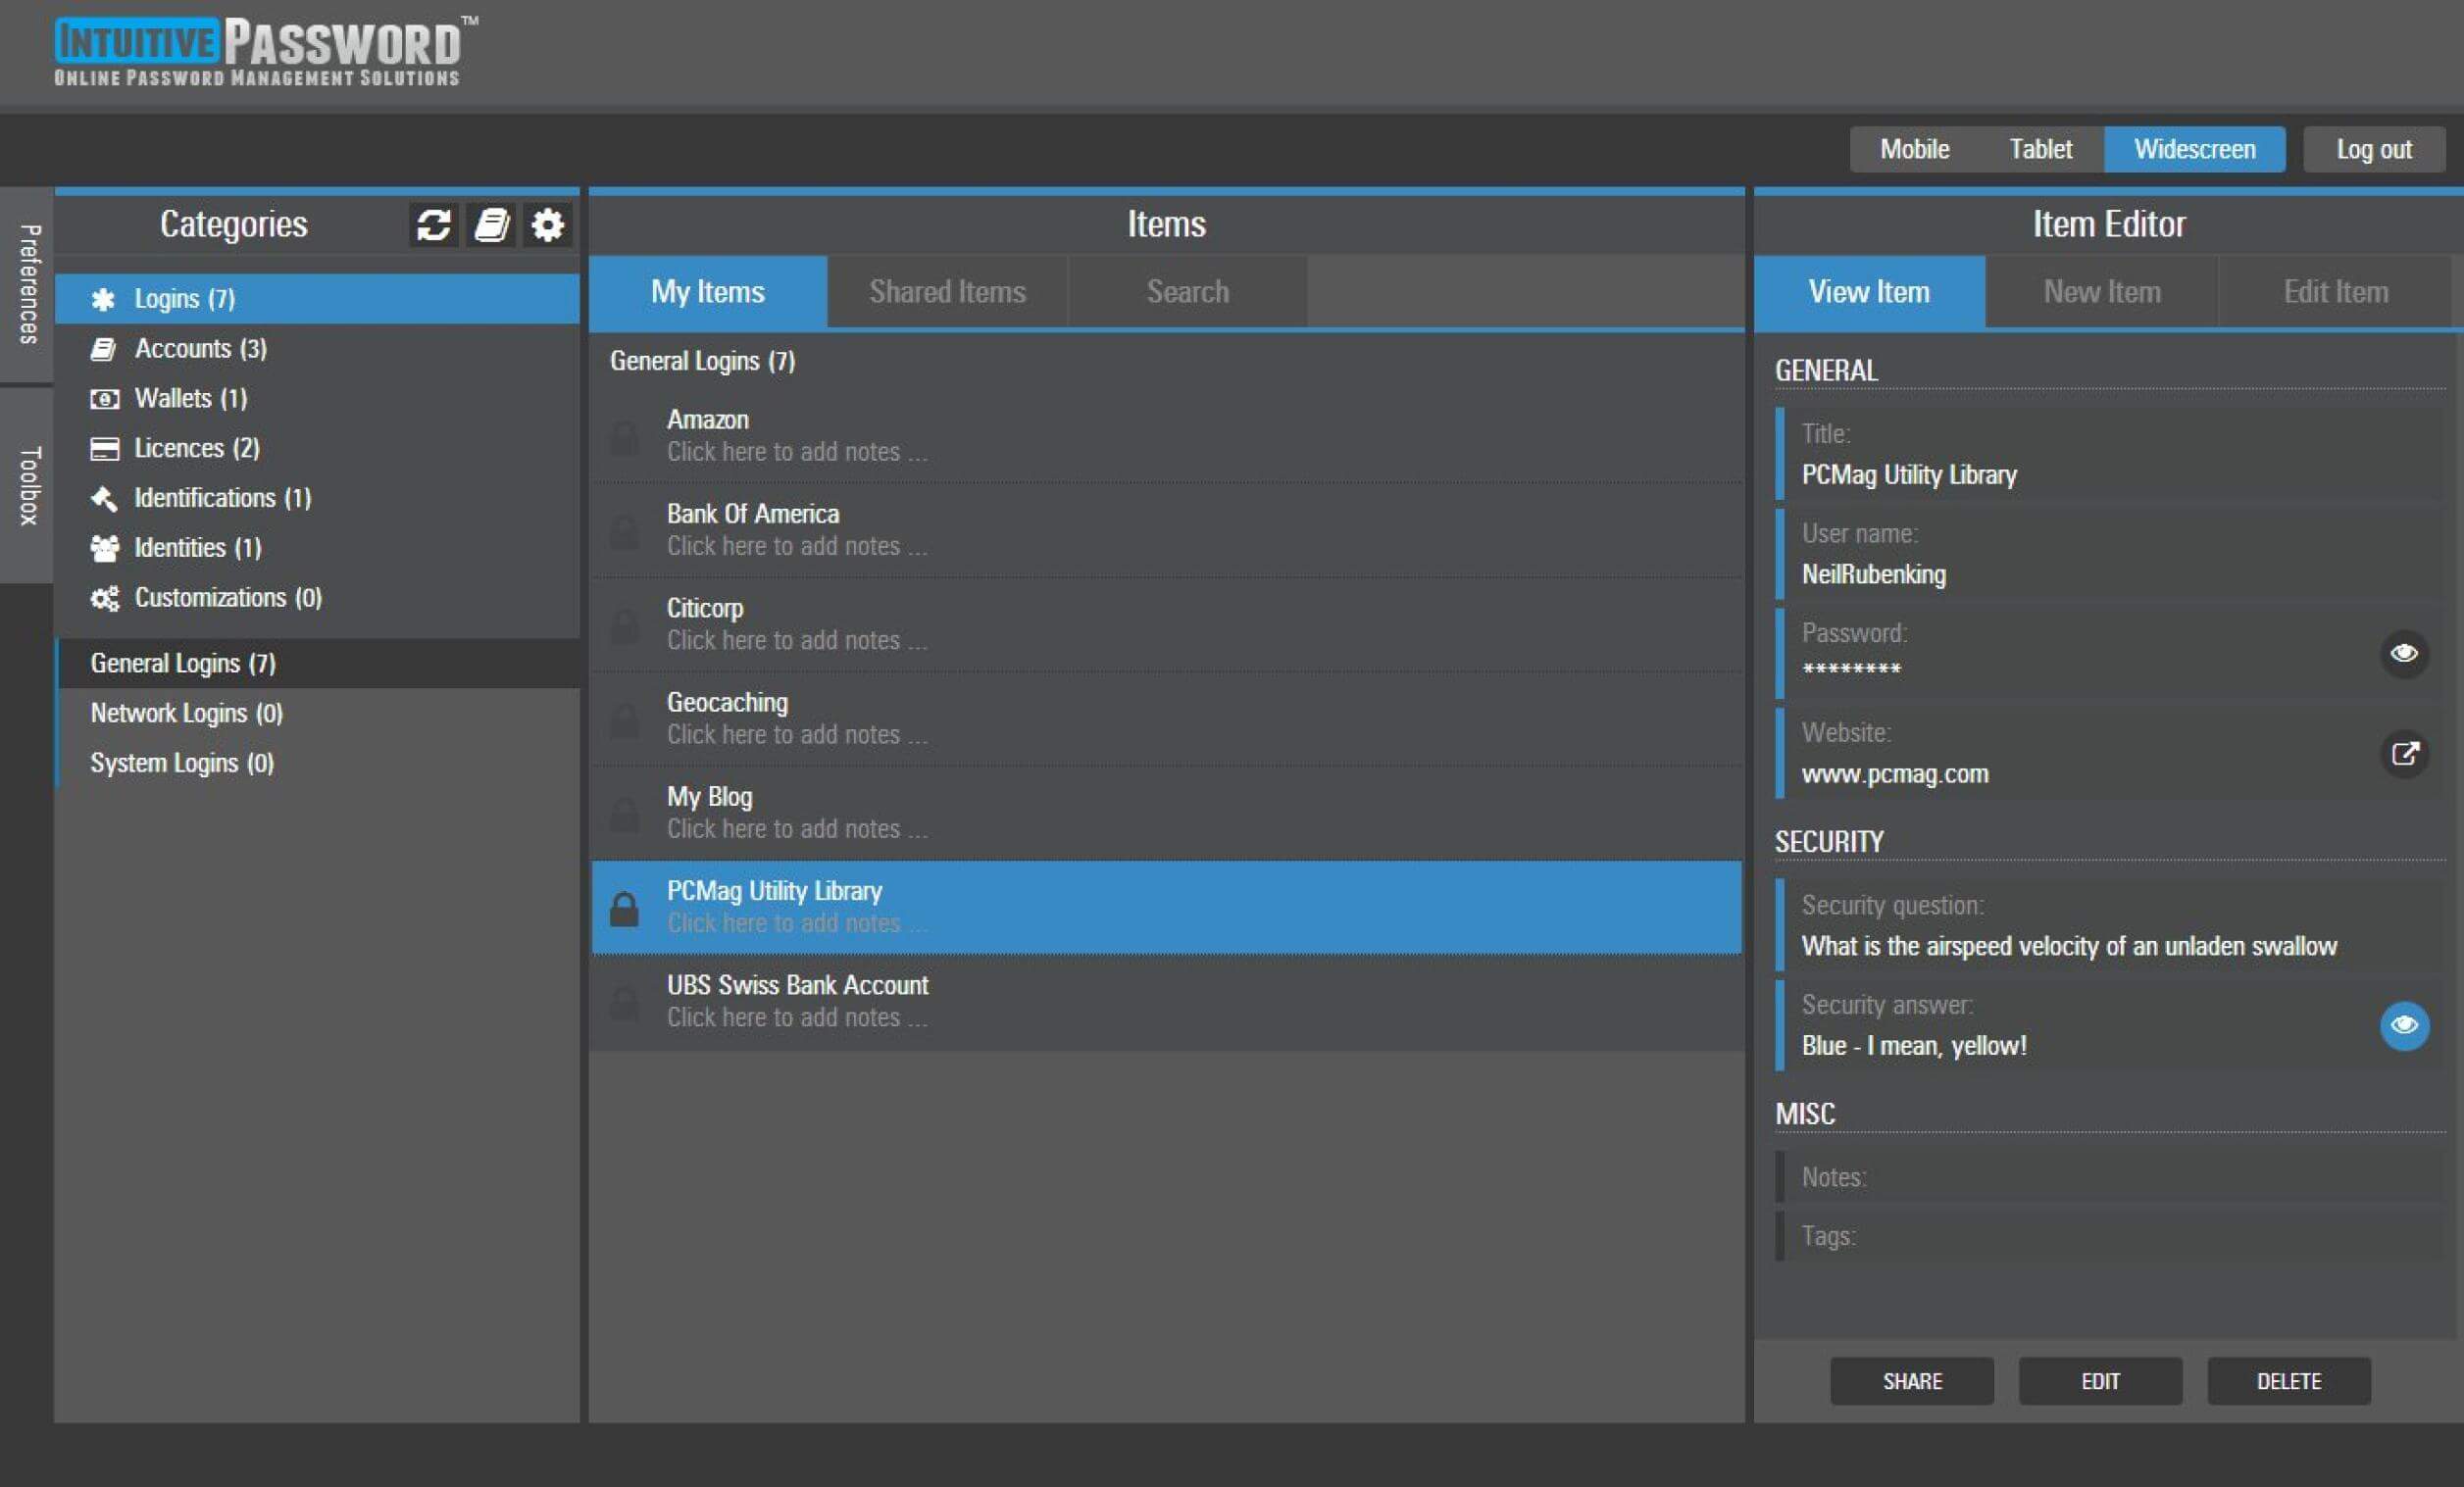Click the Notes input field in MISC
This screenshot has width=2464, height=1487.
(x=2105, y=1175)
